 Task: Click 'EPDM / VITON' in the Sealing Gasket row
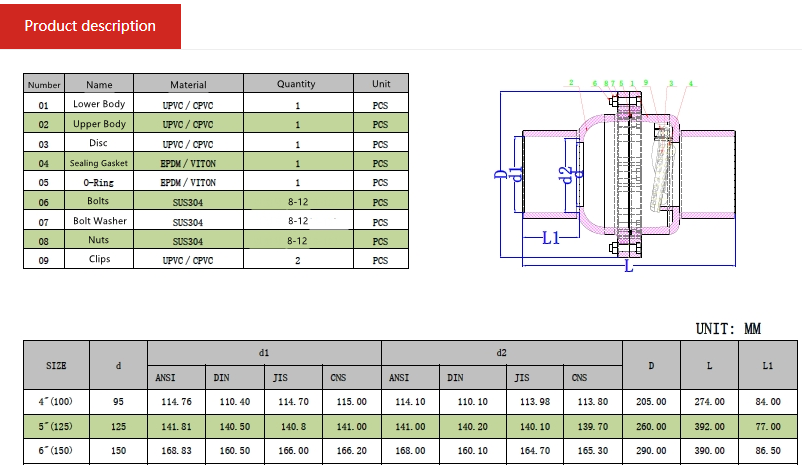pos(188,163)
